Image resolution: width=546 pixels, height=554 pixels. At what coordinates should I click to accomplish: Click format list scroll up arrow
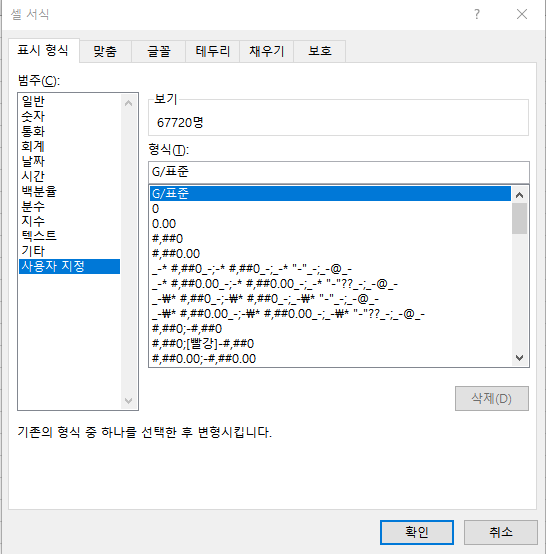click(519, 195)
